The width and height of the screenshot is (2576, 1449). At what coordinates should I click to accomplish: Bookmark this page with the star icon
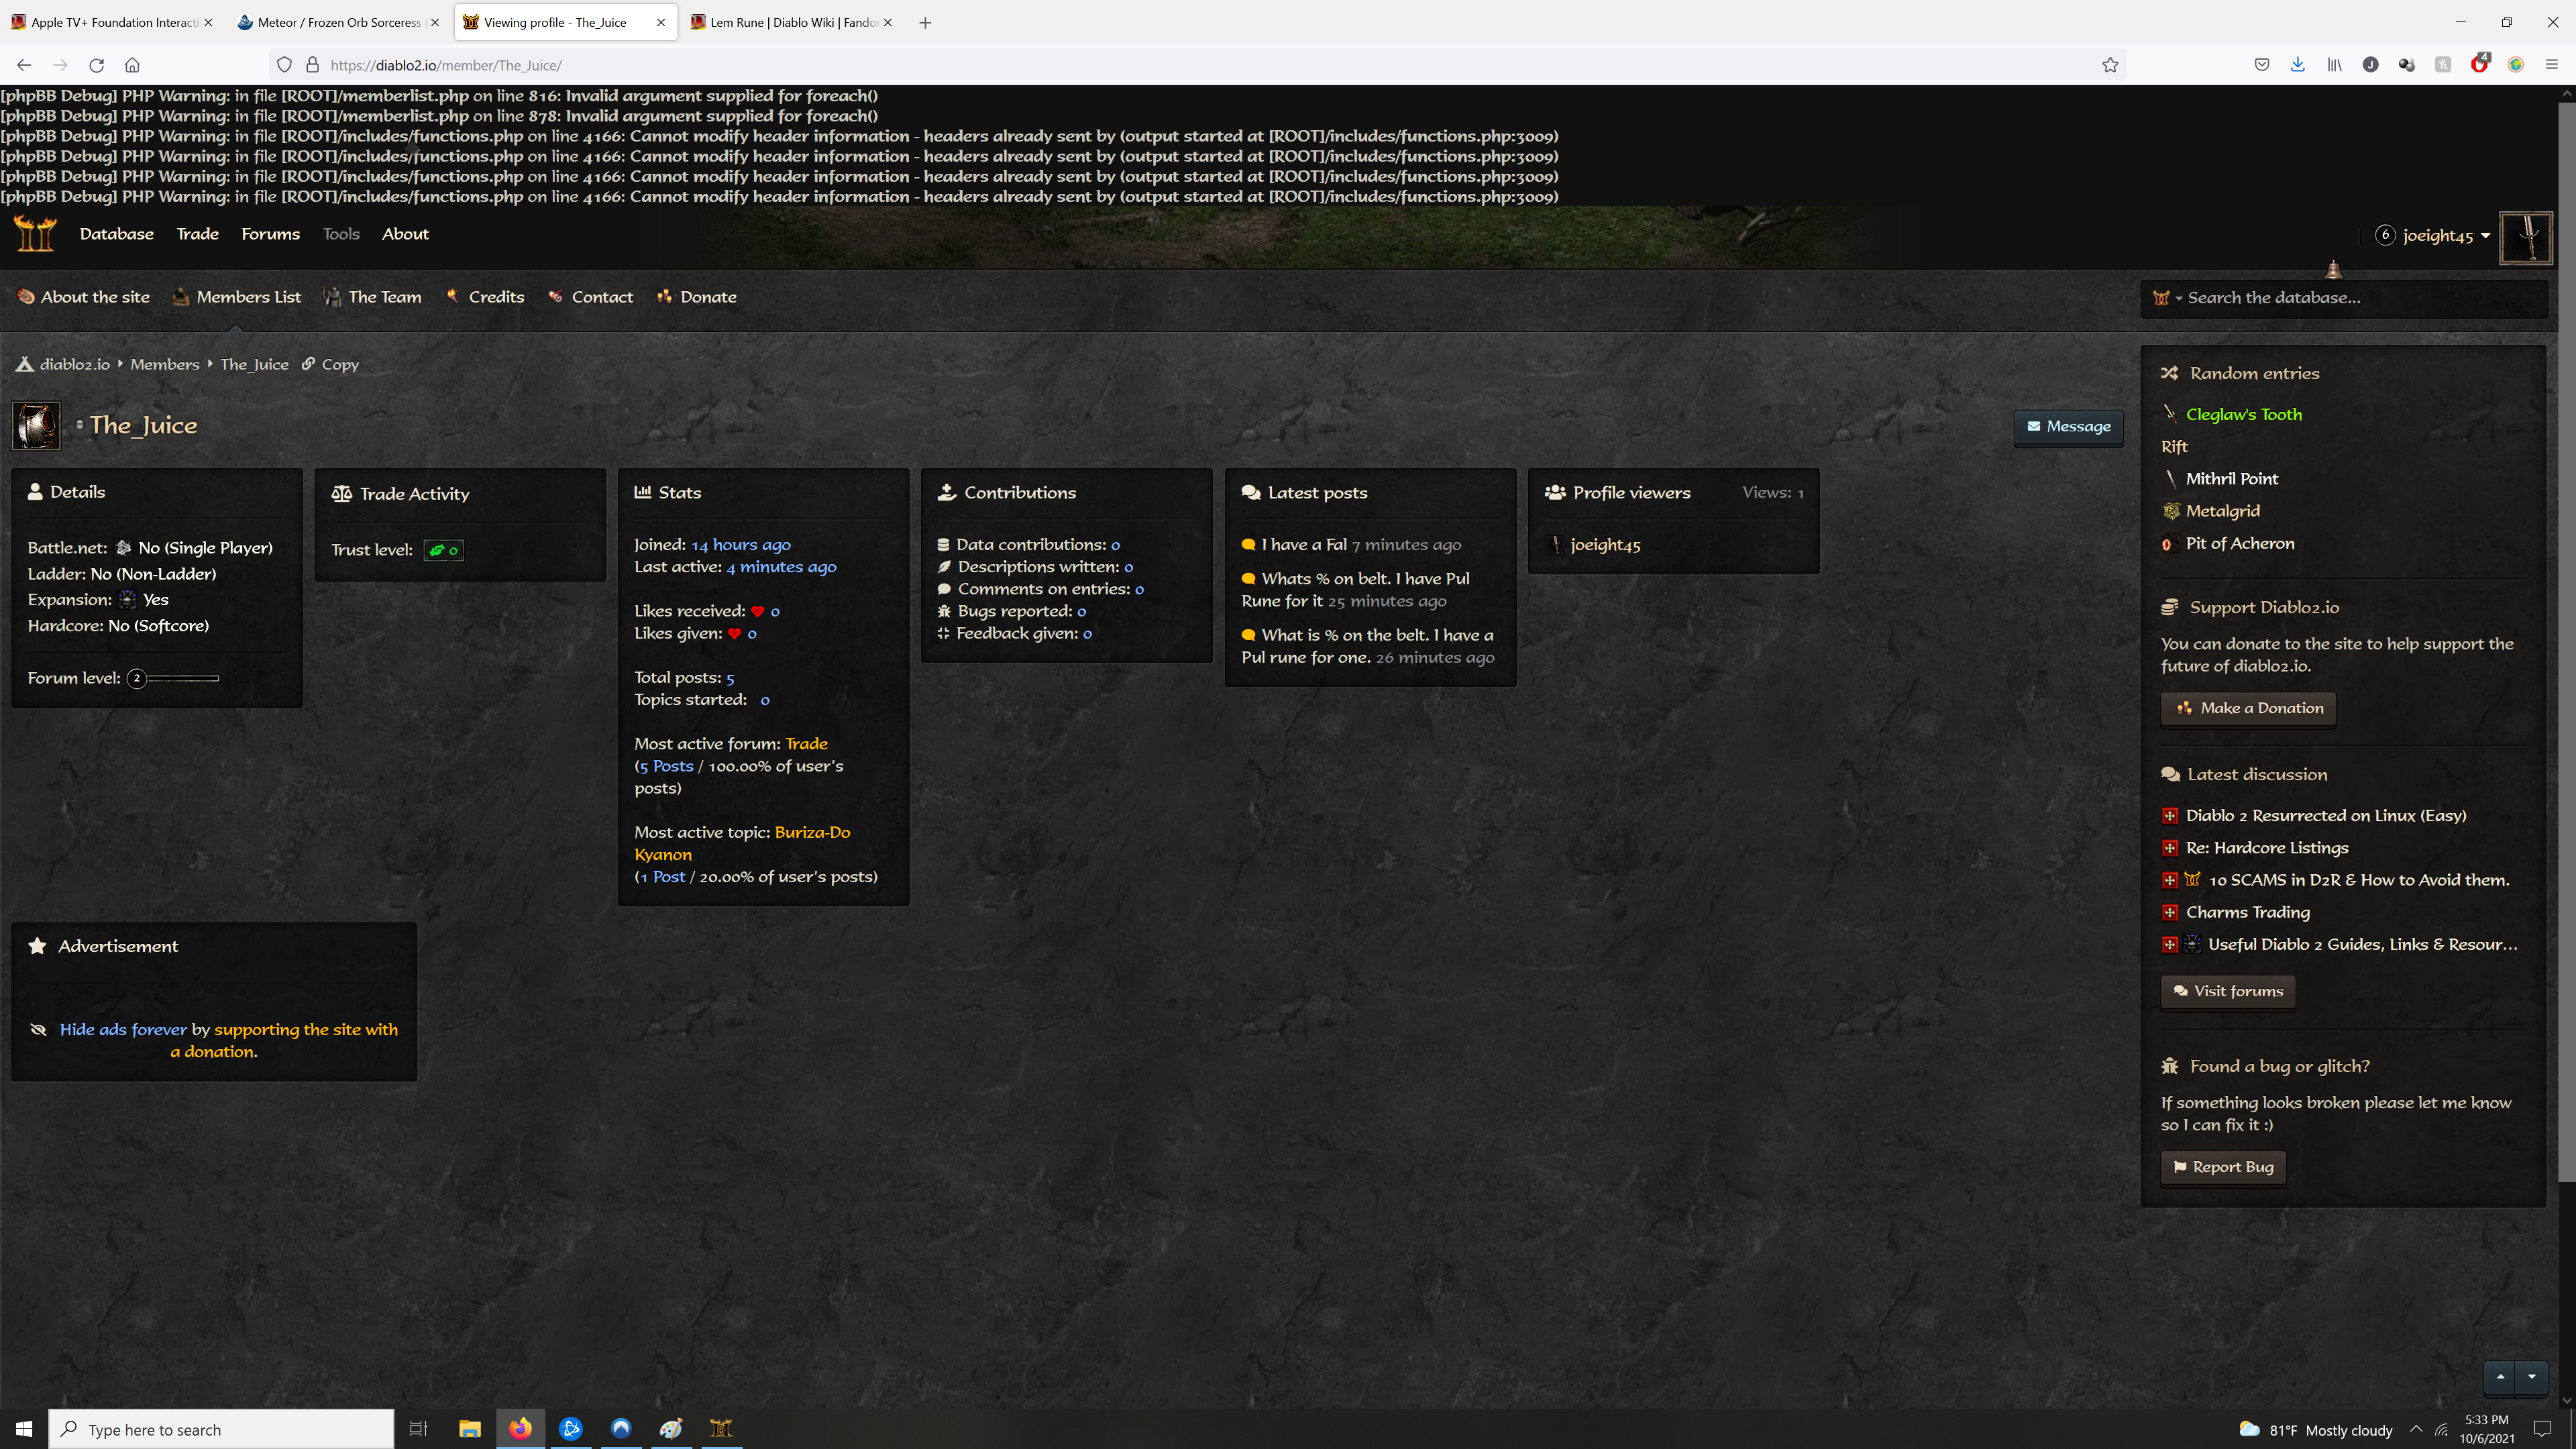coord(2110,65)
